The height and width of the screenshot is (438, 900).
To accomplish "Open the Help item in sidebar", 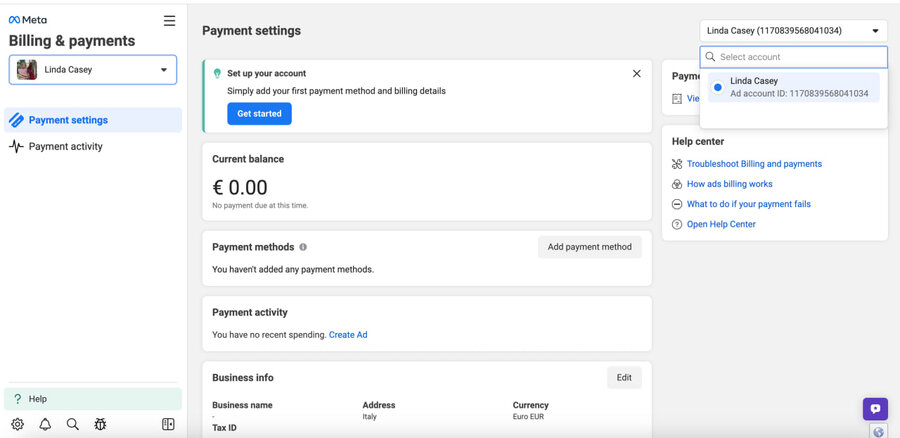I will coord(93,399).
